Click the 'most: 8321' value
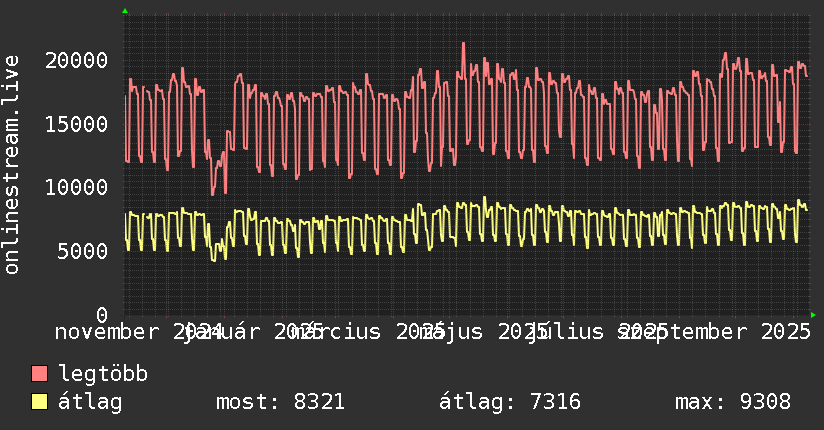The height and width of the screenshot is (430, 824). click(280, 402)
